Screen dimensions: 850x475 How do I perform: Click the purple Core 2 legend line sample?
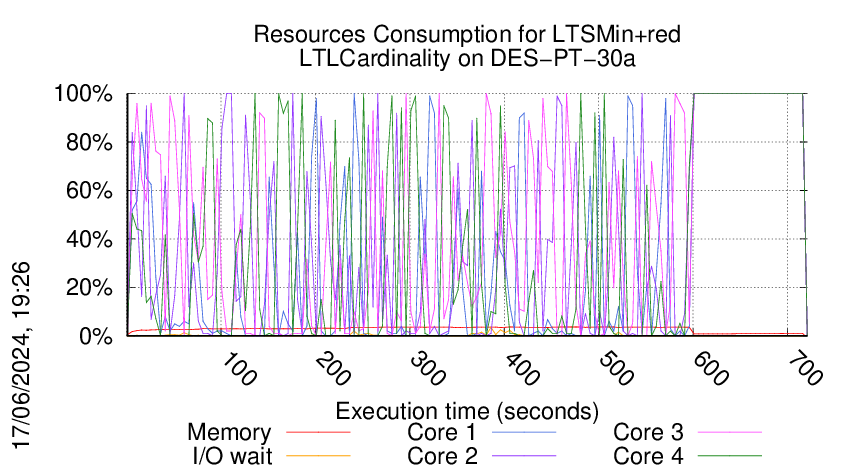tap(524, 456)
